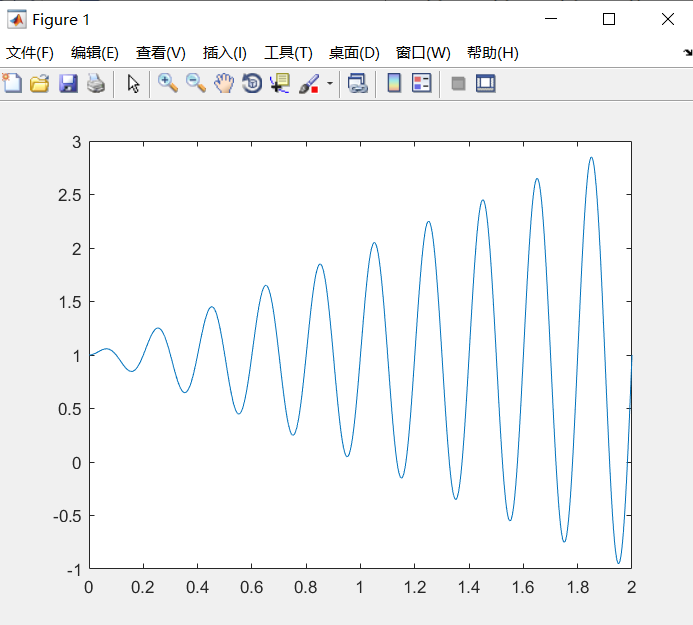The image size is (693, 625).
Task: Insert a colorbar via toolbar icon
Action: click(394, 83)
